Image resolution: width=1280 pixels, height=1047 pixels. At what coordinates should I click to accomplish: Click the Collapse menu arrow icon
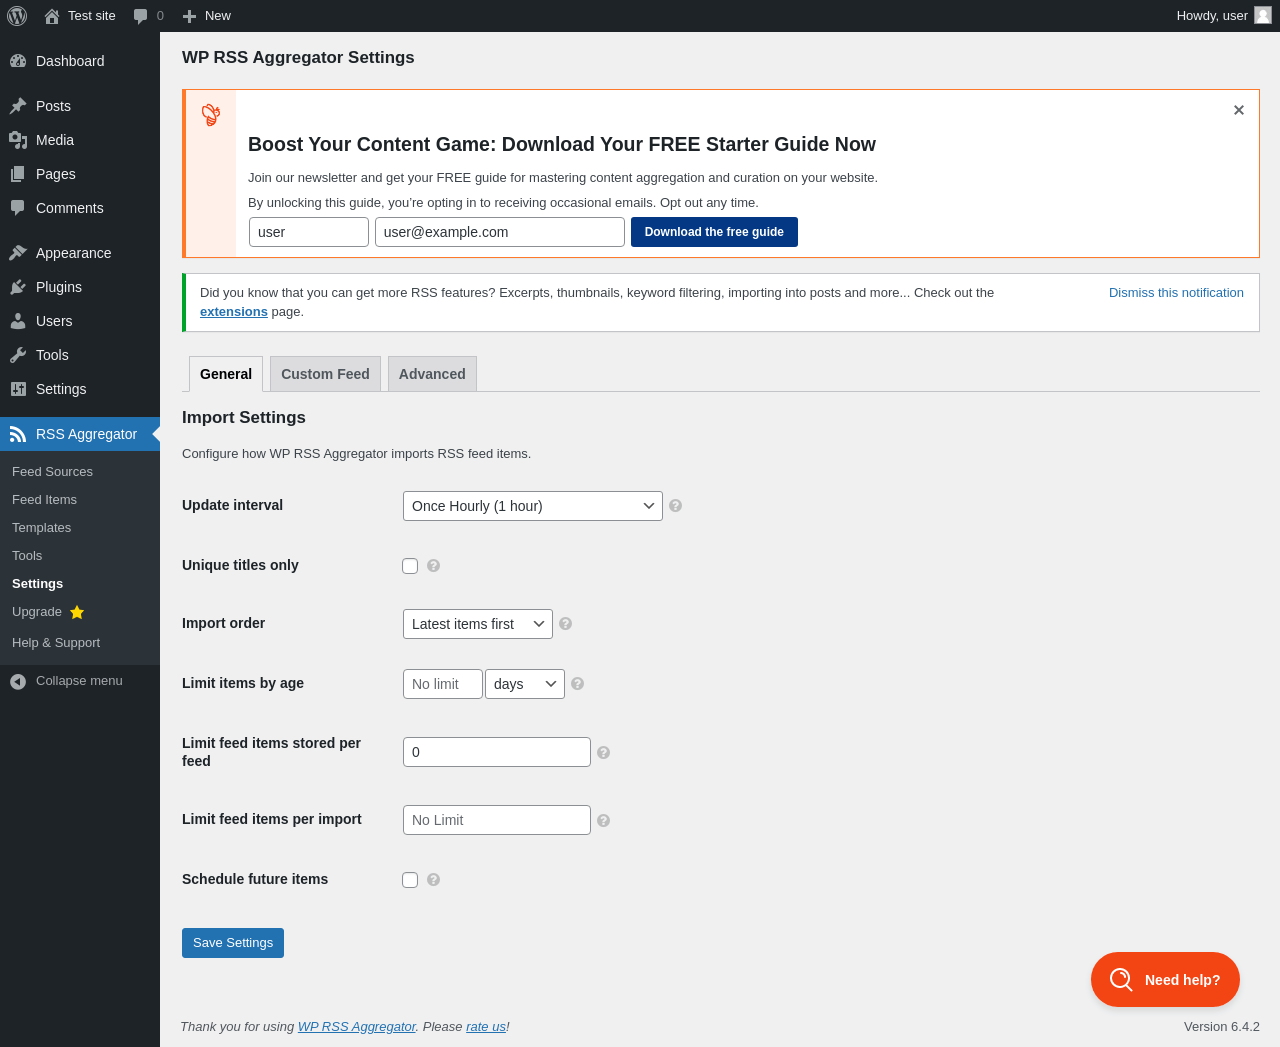point(18,681)
